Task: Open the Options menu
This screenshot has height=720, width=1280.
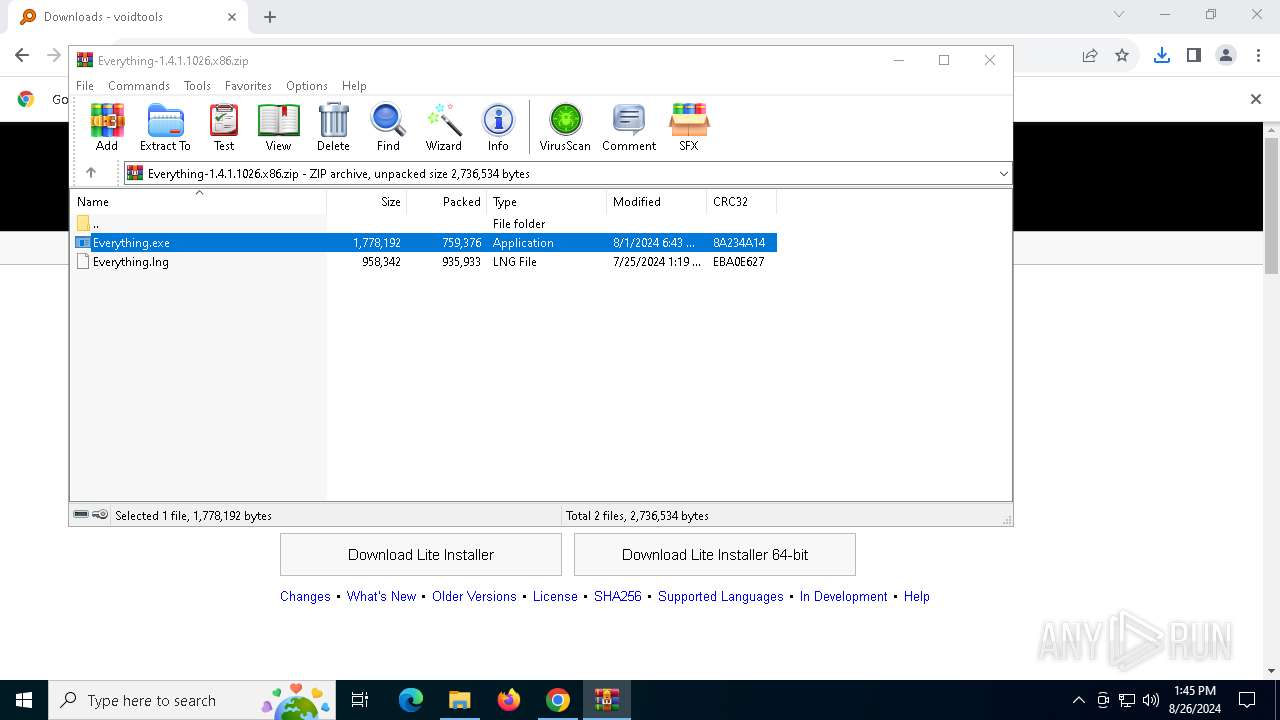Action: tap(307, 86)
